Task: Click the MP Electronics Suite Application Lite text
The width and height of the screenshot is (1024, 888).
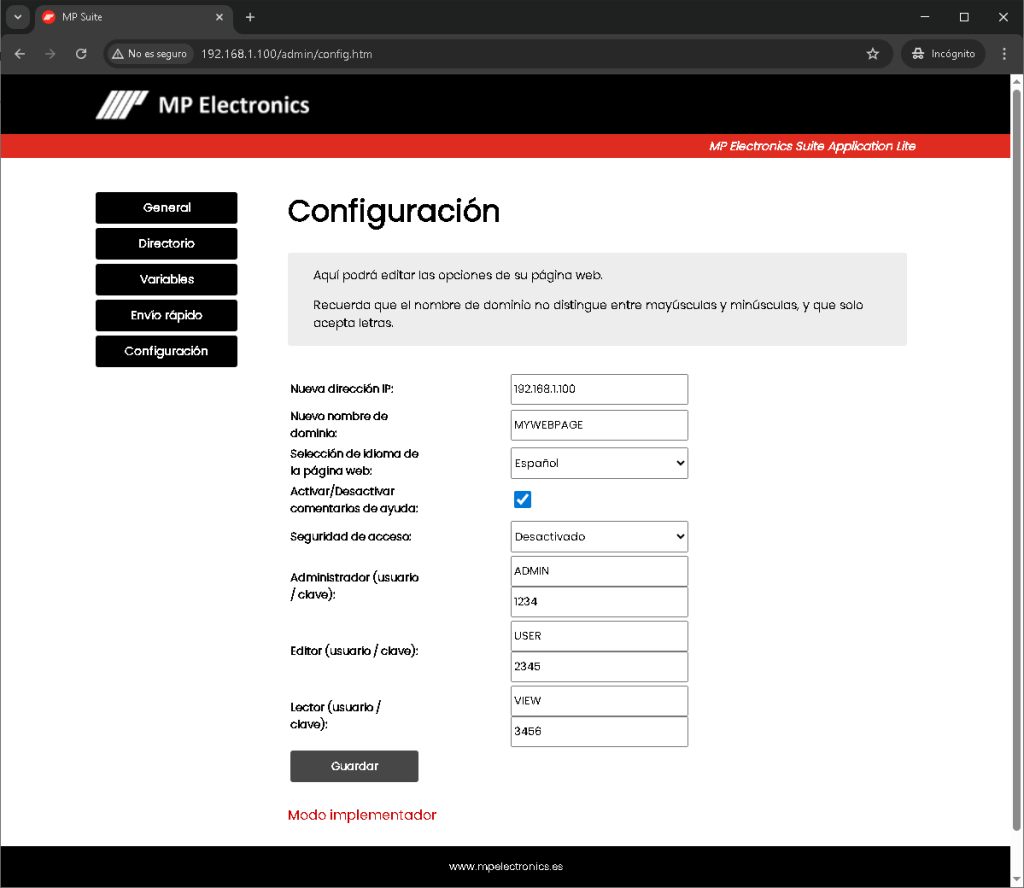Action: coord(812,146)
